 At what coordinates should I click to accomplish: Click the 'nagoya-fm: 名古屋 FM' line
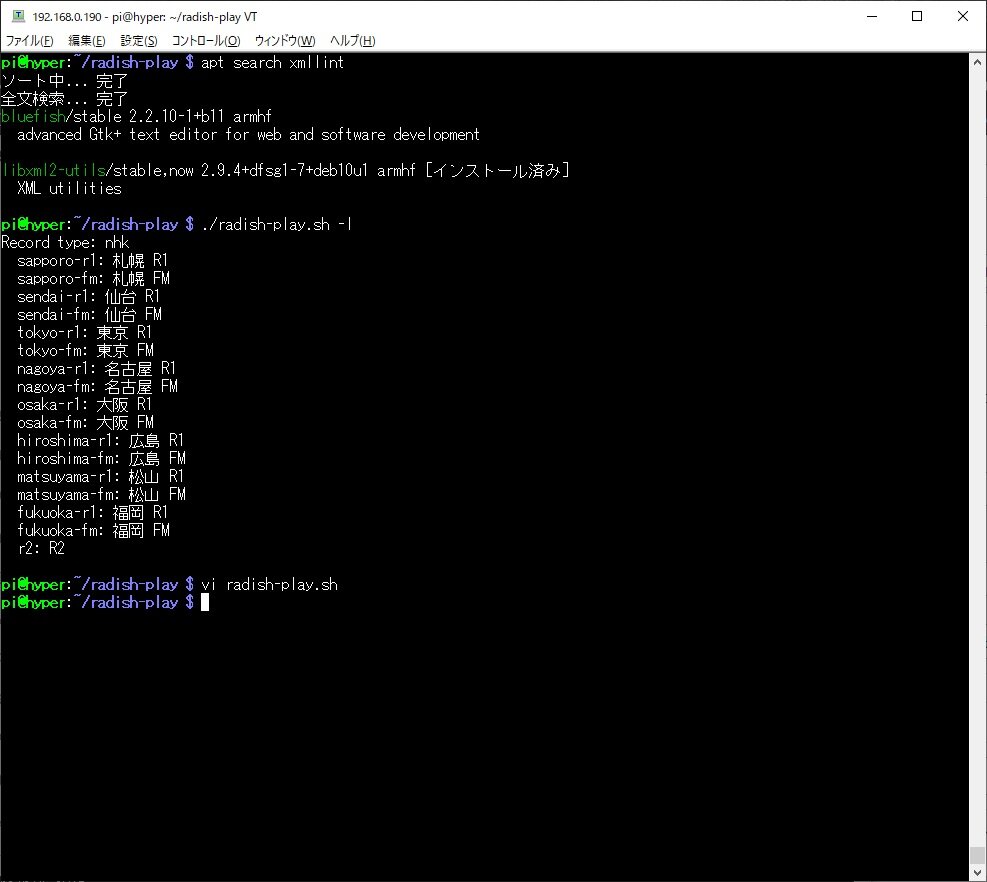pos(98,386)
